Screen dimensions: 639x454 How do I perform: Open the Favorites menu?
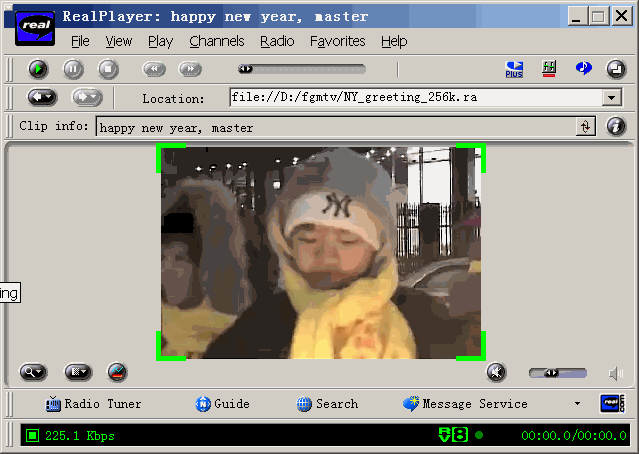point(337,41)
